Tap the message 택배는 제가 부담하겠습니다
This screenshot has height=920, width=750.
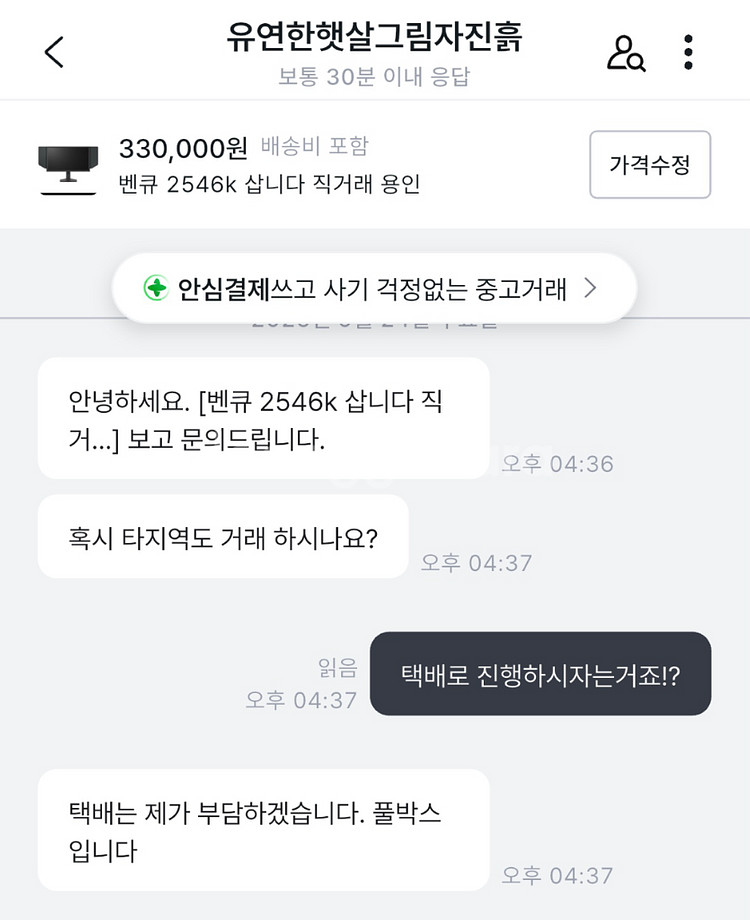(263, 831)
